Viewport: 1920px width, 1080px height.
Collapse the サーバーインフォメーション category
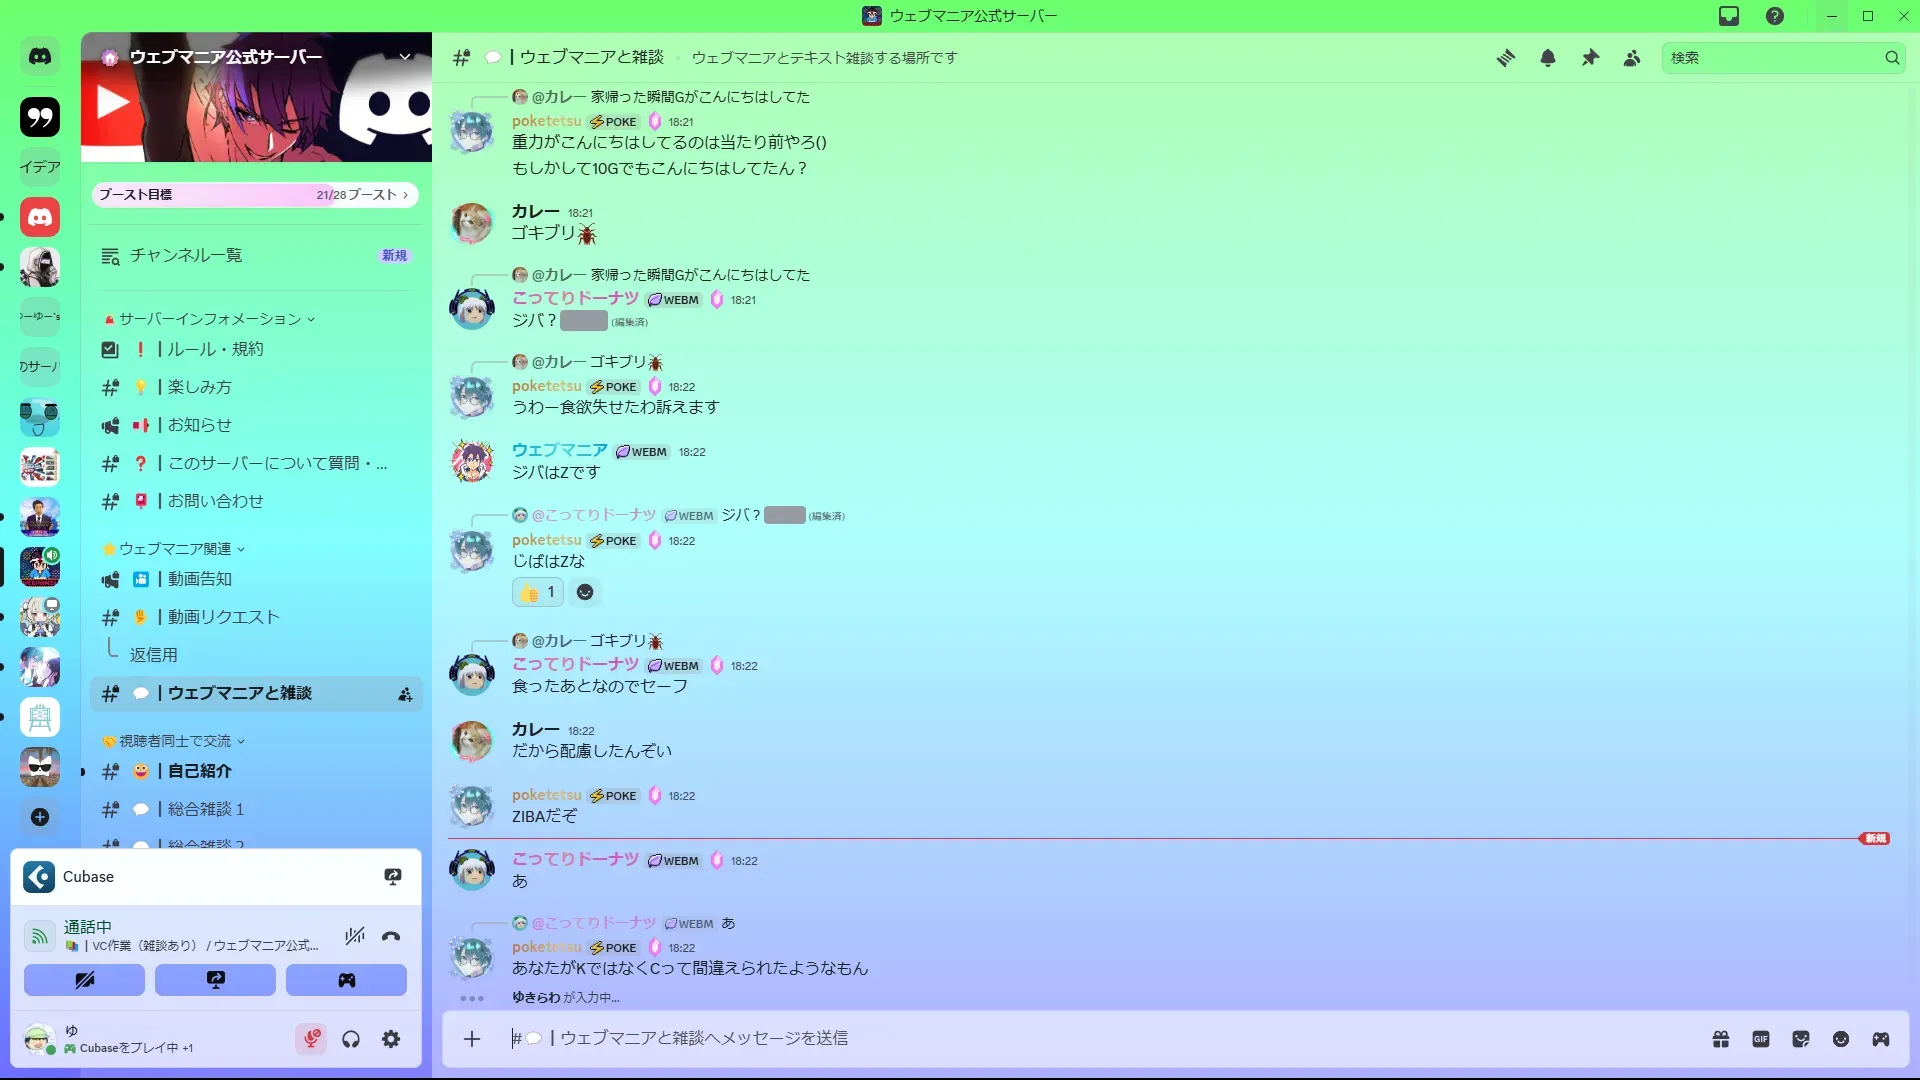pyautogui.click(x=210, y=319)
